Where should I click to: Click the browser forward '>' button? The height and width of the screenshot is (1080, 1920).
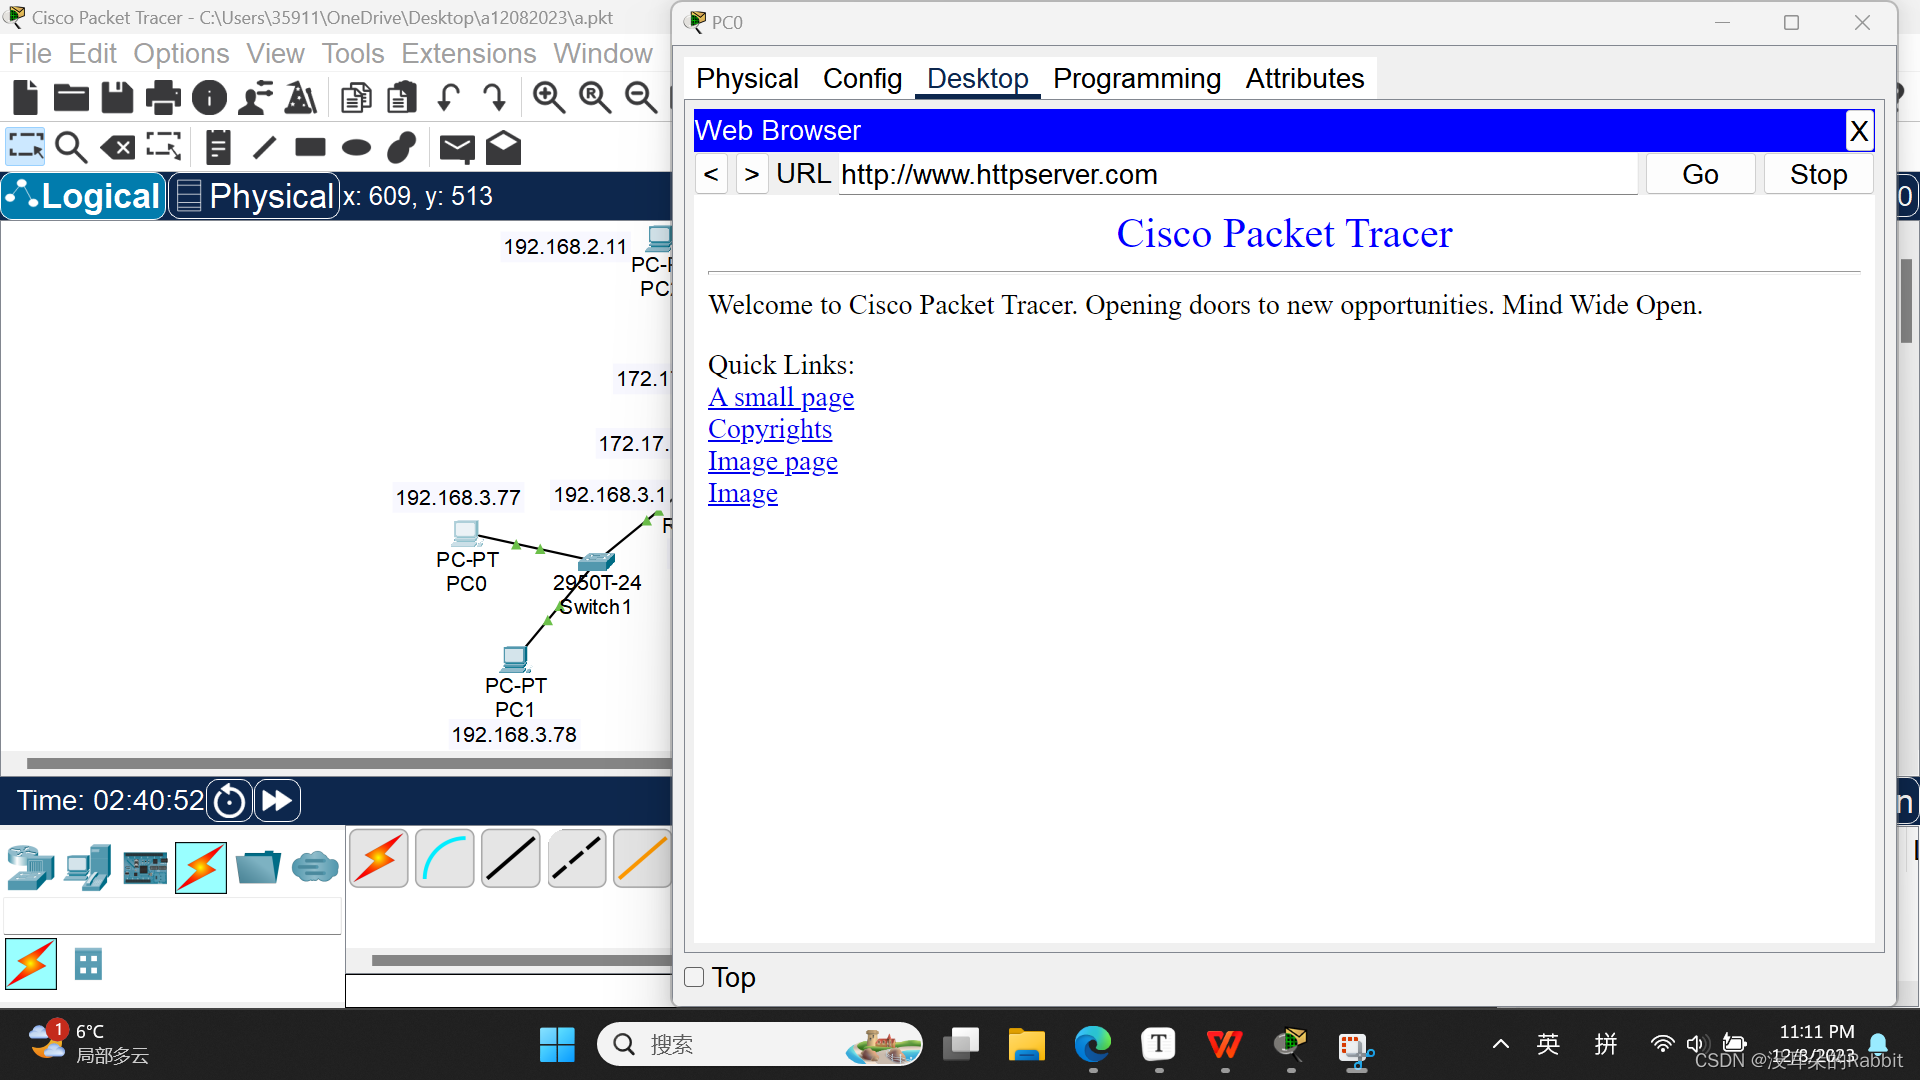coord(752,174)
